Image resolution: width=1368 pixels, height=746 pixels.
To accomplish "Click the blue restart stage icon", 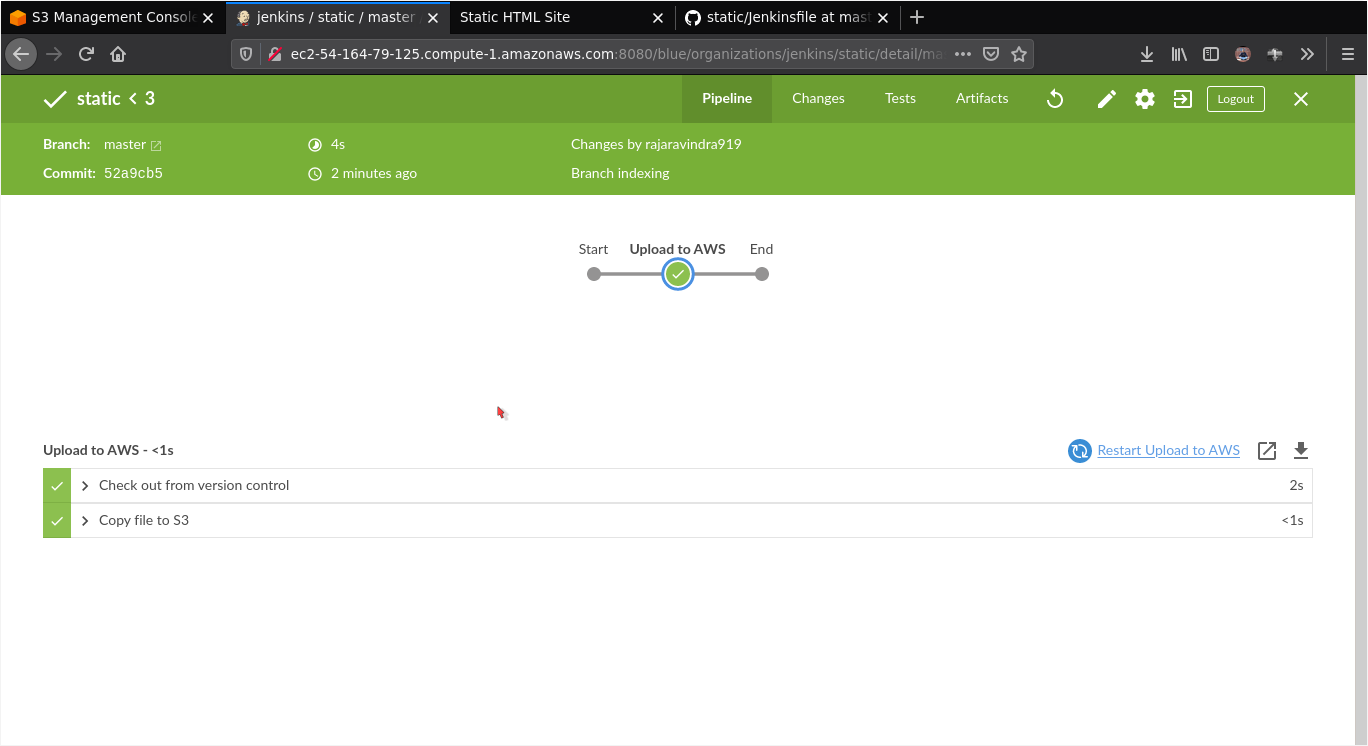I will 1080,451.
